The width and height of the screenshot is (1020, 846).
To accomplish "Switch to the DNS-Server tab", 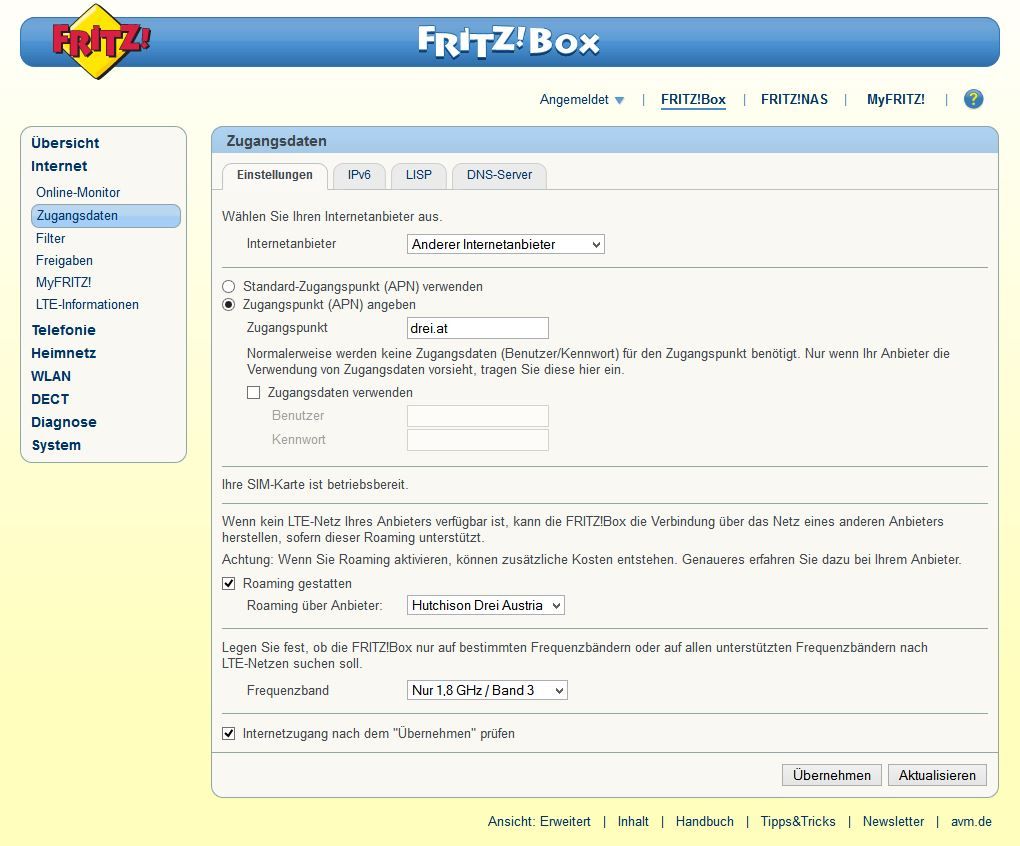I will coord(499,175).
